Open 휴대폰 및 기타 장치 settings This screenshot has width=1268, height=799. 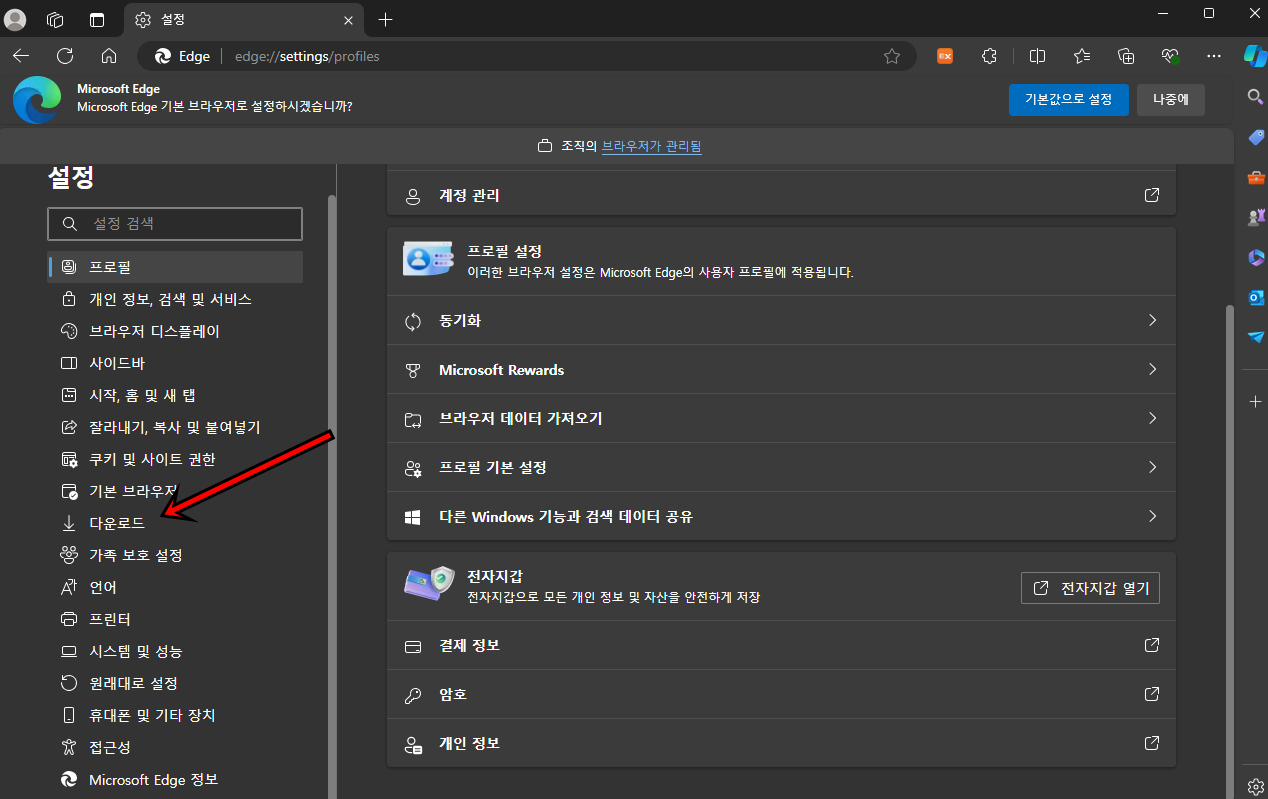click(175, 715)
